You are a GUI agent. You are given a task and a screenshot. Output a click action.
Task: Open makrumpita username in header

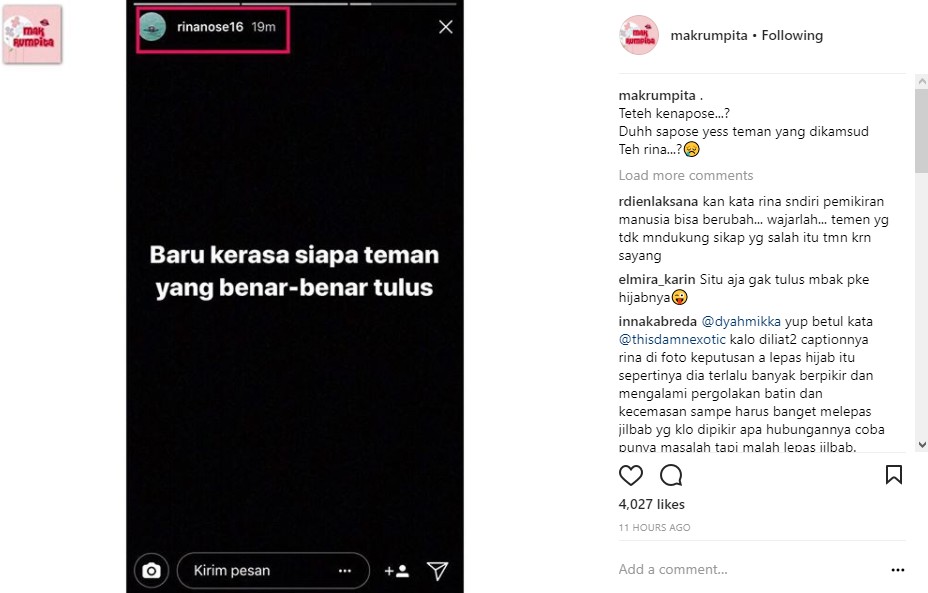point(709,36)
